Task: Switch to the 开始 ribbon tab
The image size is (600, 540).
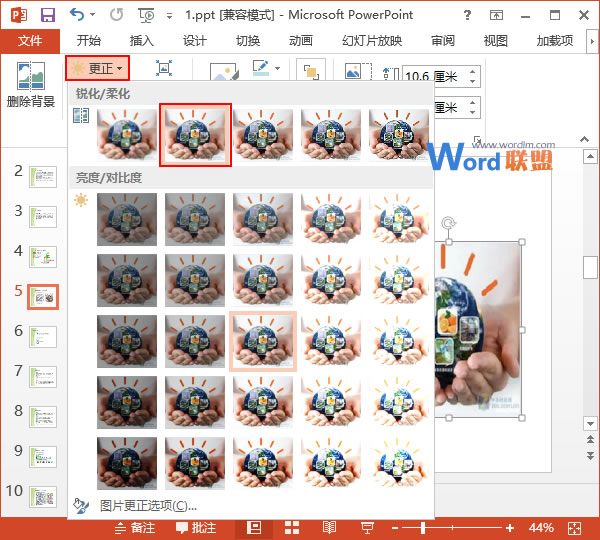Action: tap(89, 41)
